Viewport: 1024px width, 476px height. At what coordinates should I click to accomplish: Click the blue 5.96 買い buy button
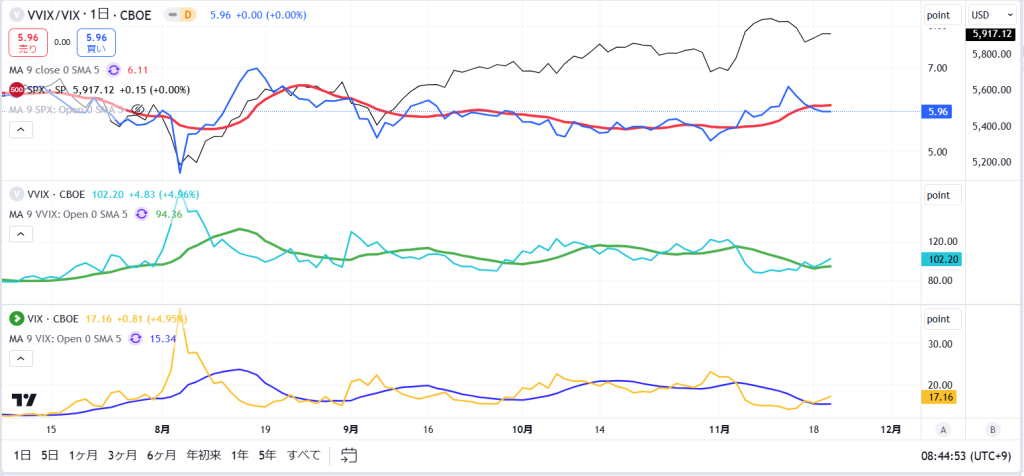pos(97,42)
